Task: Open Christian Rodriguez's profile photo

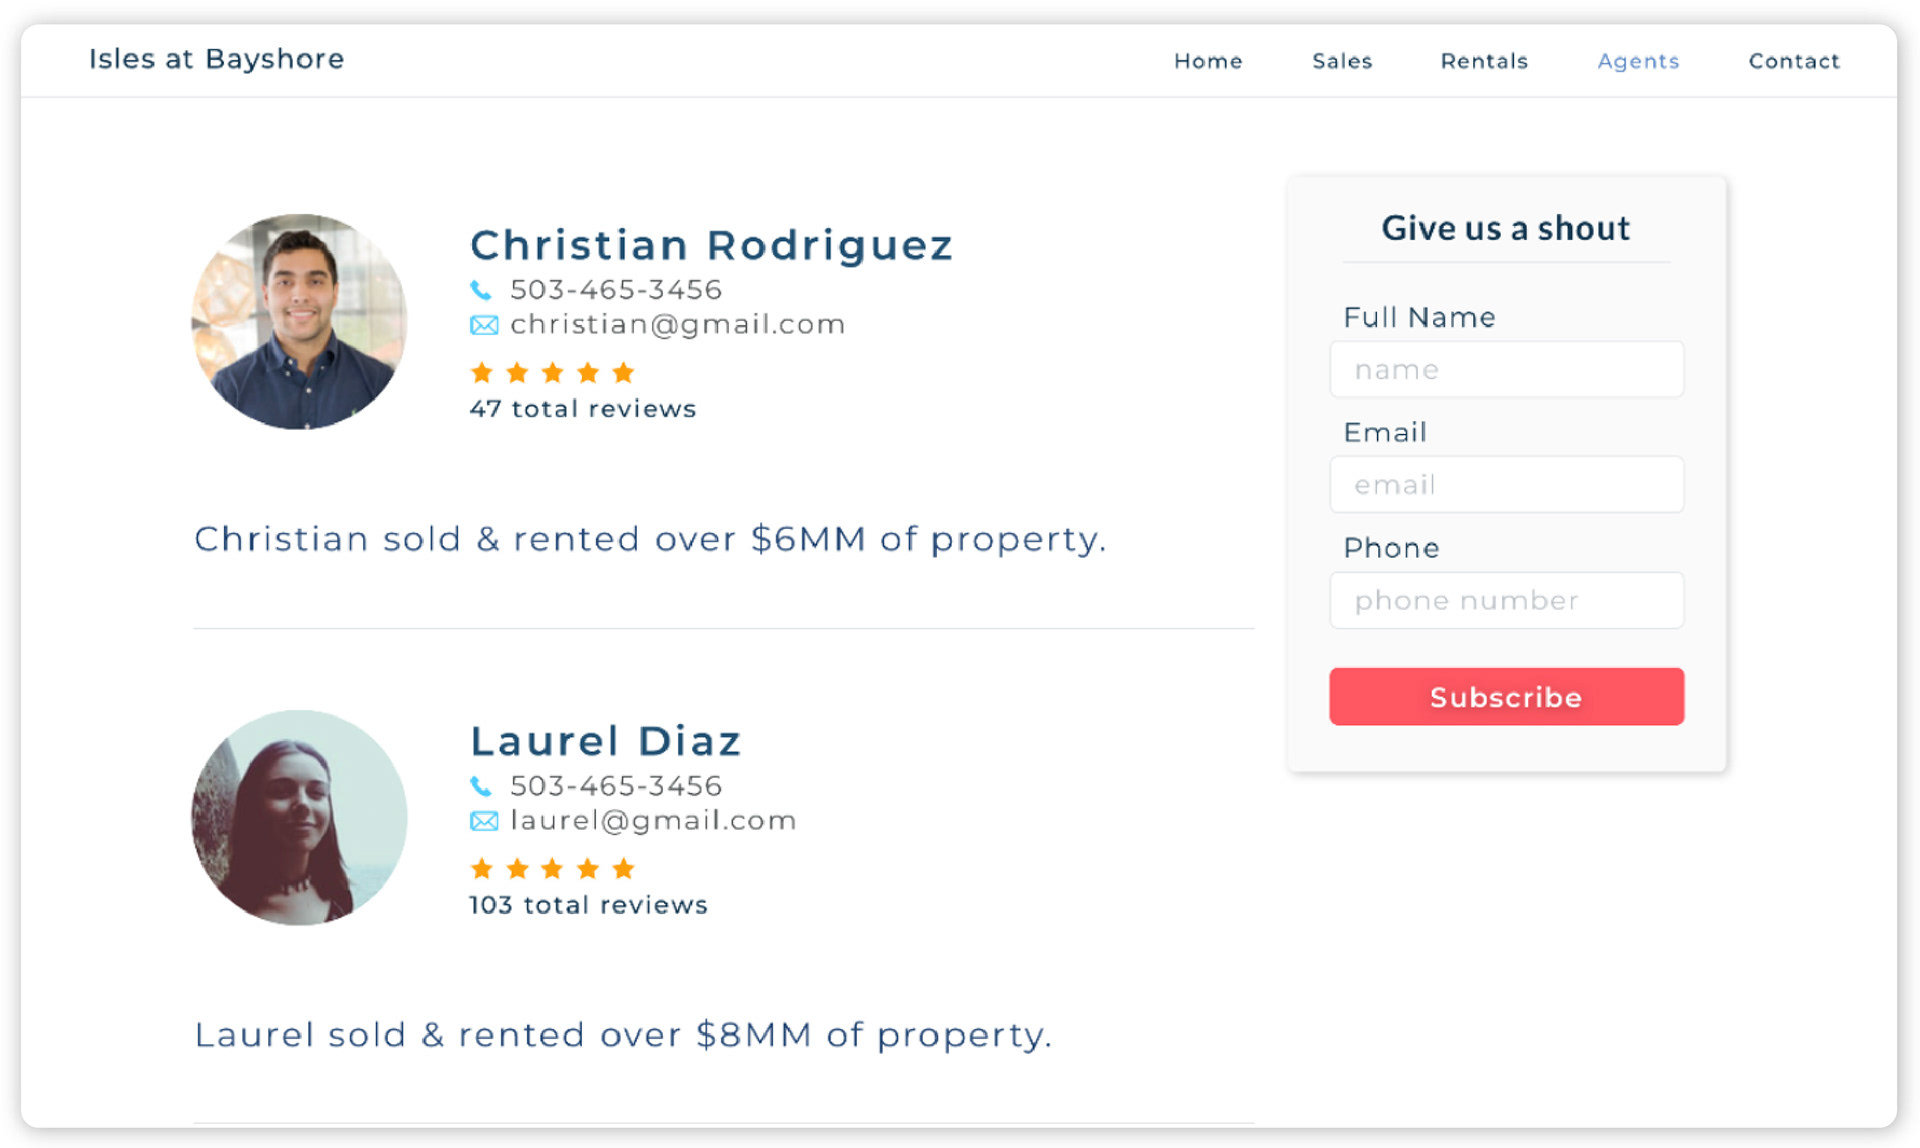Action: tap(299, 322)
